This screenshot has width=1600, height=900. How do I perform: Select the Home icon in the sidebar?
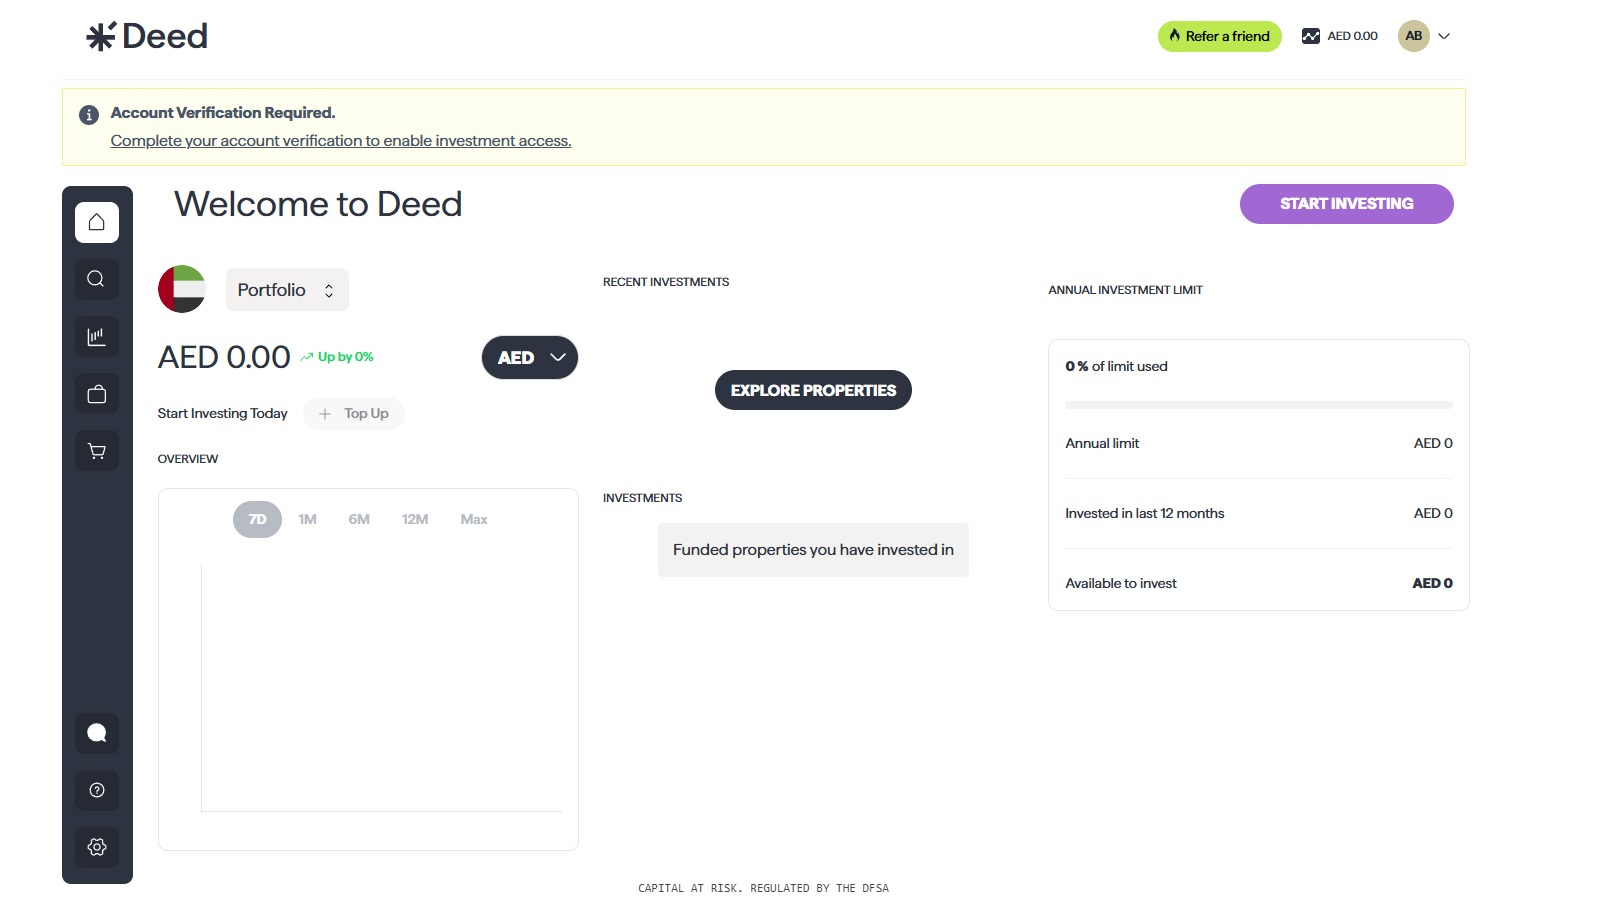click(x=96, y=222)
